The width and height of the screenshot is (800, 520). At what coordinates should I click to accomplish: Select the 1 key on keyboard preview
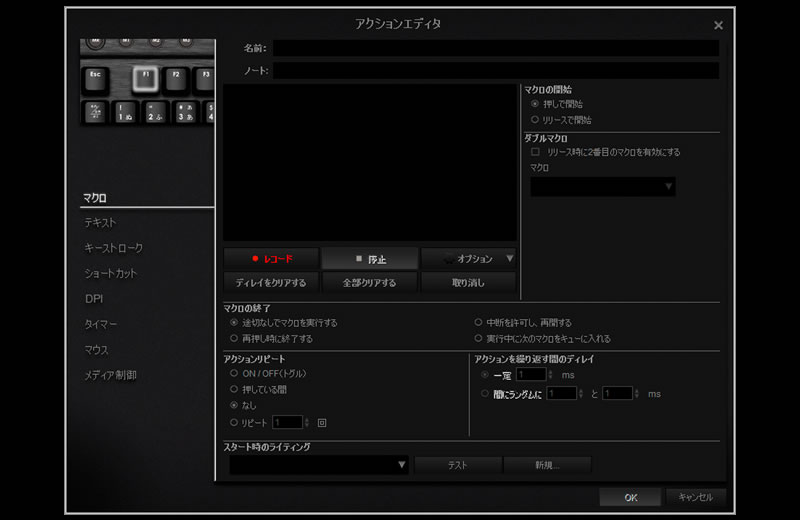pos(124,112)
